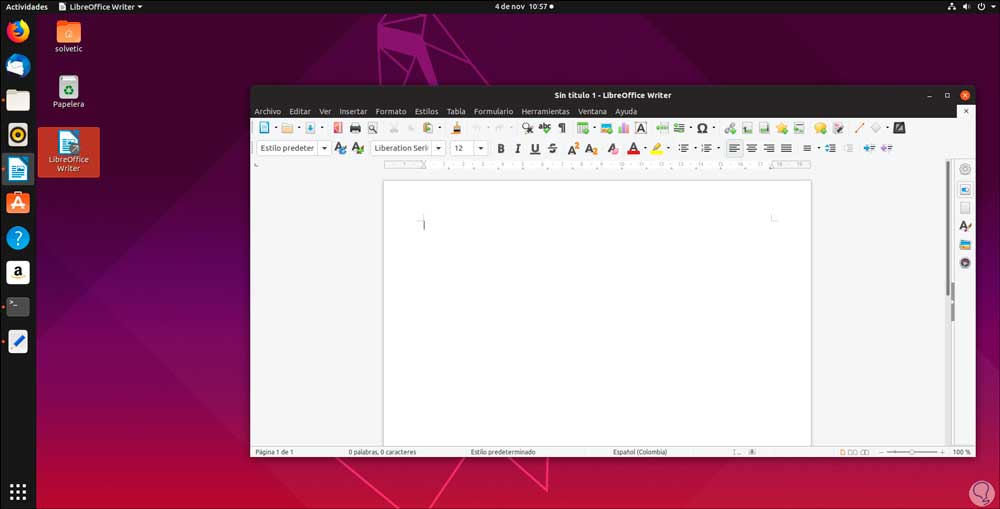Toggle bold formatting
This screenshot has width=1000, height=509.
tap(501, 149)
